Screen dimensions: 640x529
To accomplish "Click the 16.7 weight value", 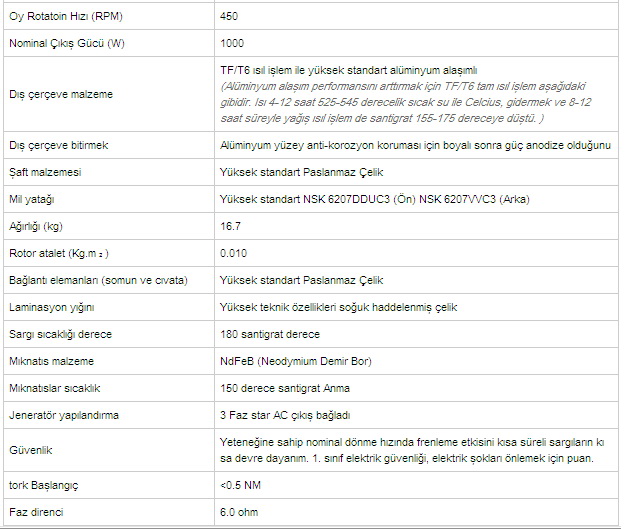I will coord(231,226).
